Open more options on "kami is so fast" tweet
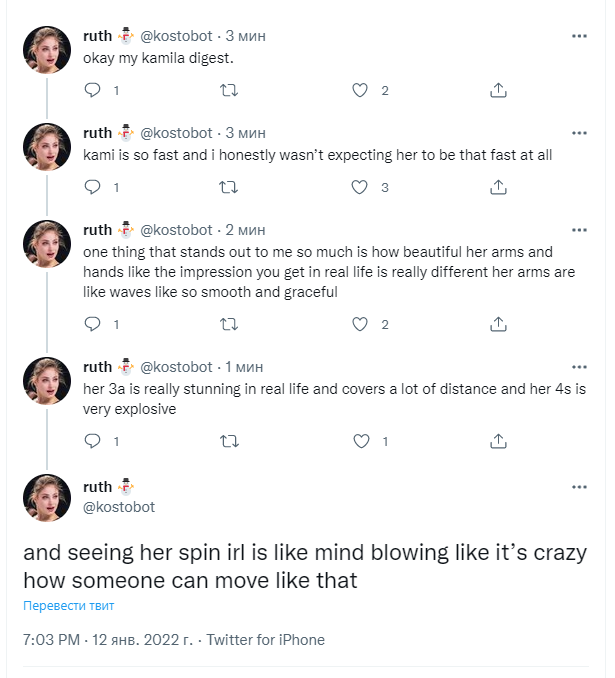Screen dimensions: 615x678 [579, 133]
